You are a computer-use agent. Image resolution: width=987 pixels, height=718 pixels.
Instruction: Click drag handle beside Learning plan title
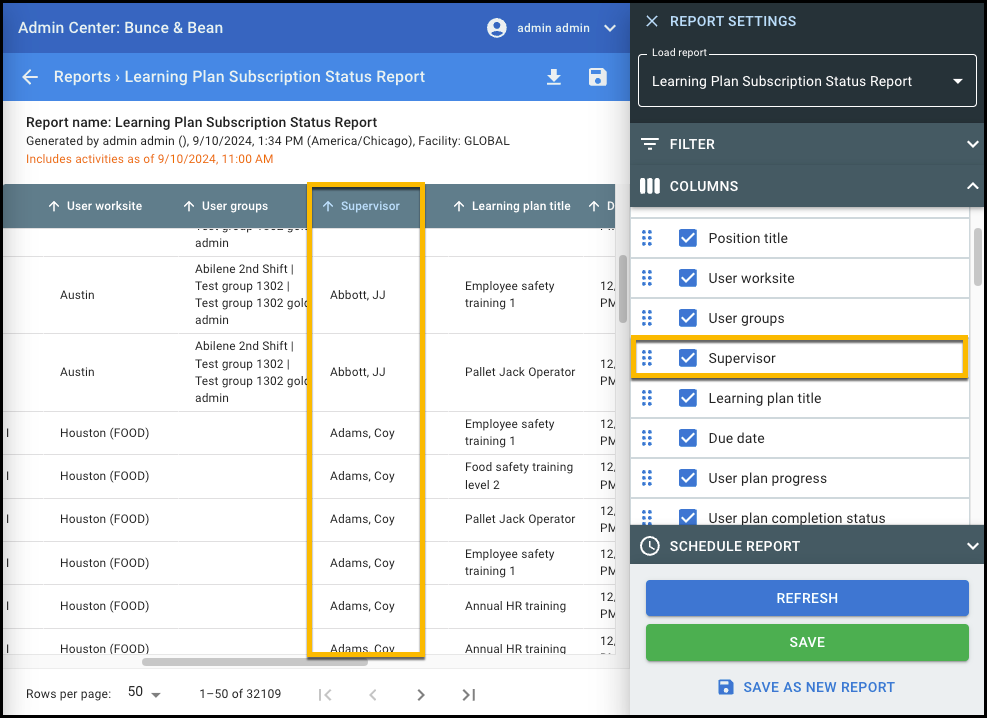point(647,398)
